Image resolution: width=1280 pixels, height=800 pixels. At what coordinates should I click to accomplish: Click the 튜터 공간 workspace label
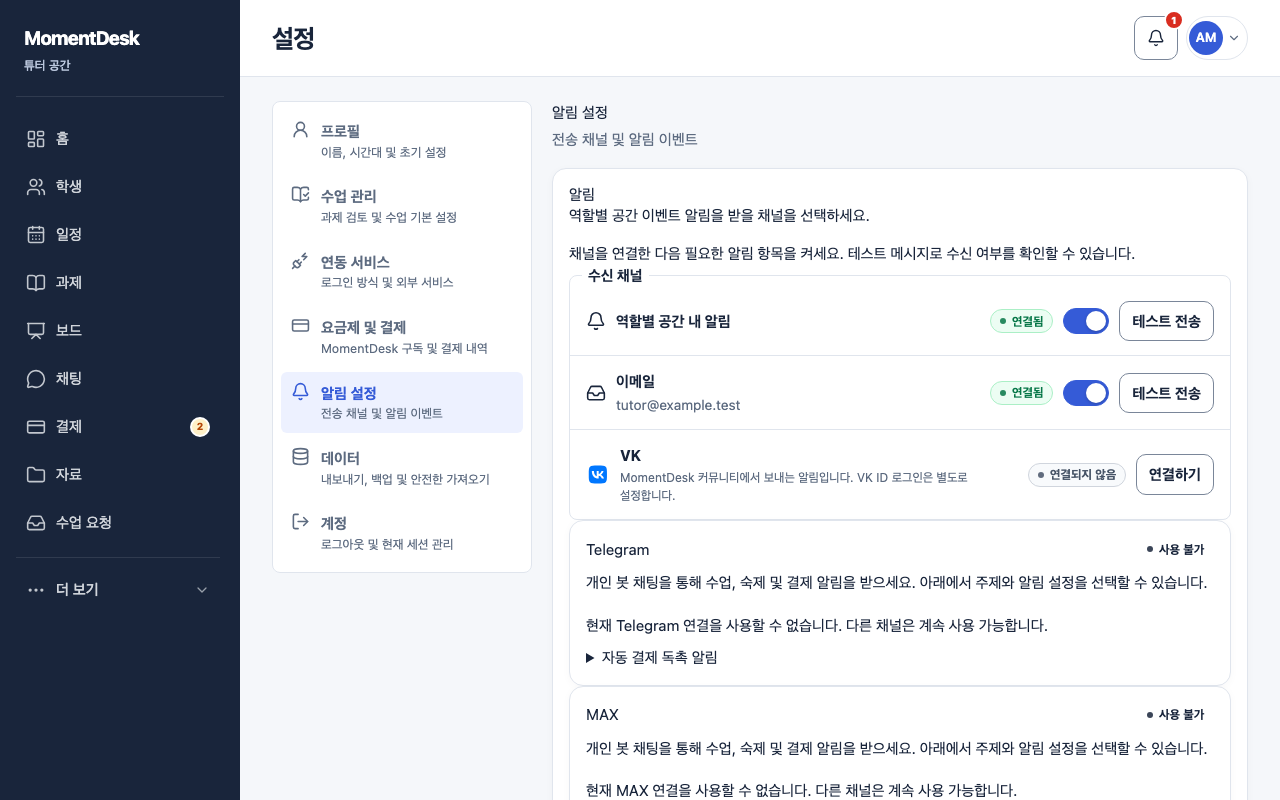[47, 66]
